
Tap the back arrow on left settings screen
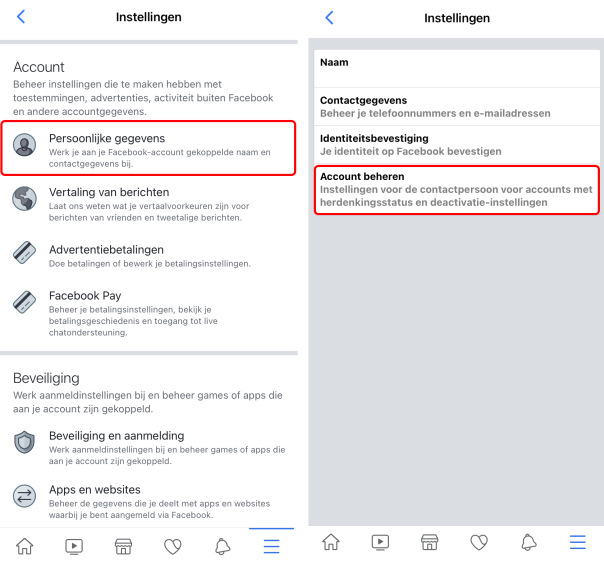(21, 17)
